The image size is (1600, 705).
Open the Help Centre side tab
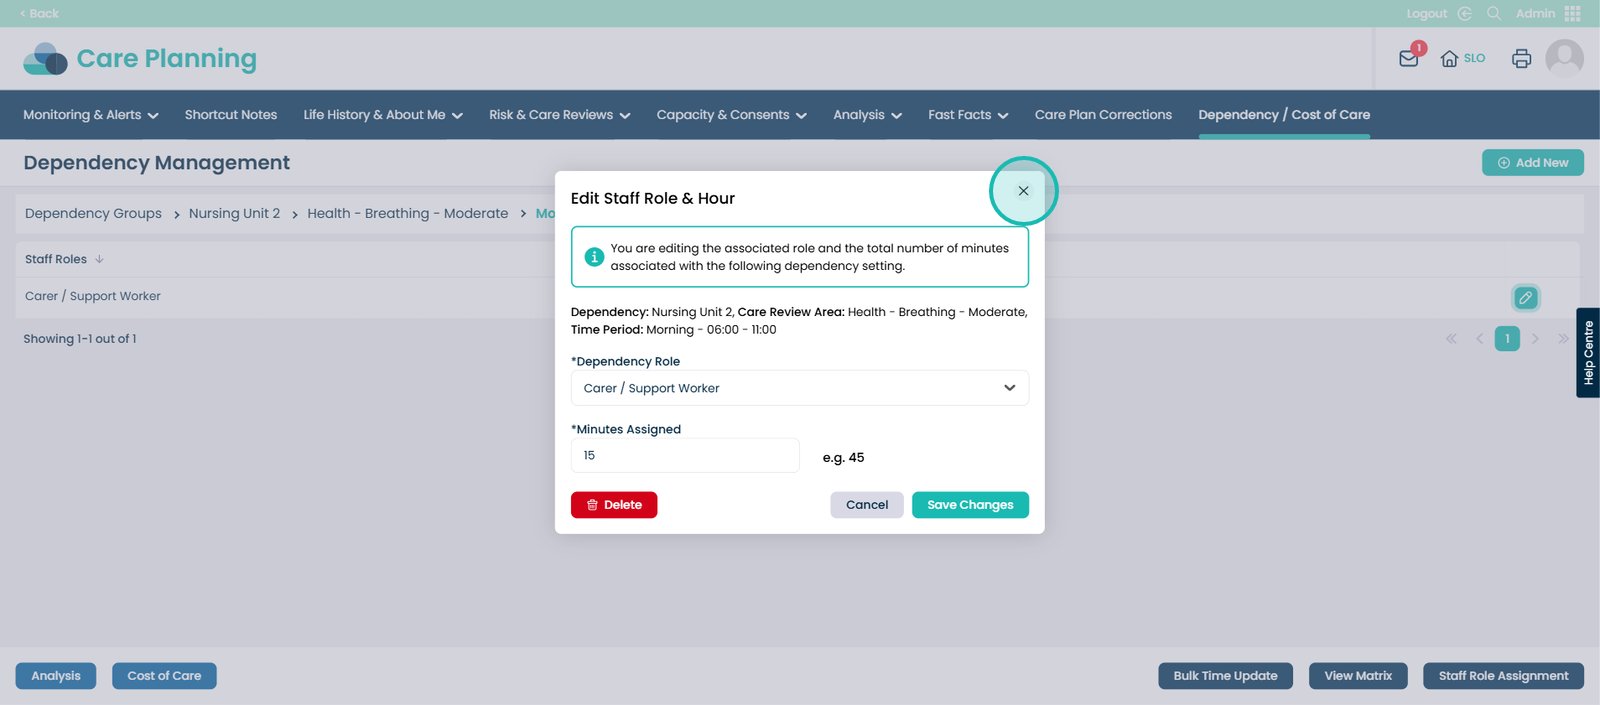pyautogui.click(x=1587, y=352)
